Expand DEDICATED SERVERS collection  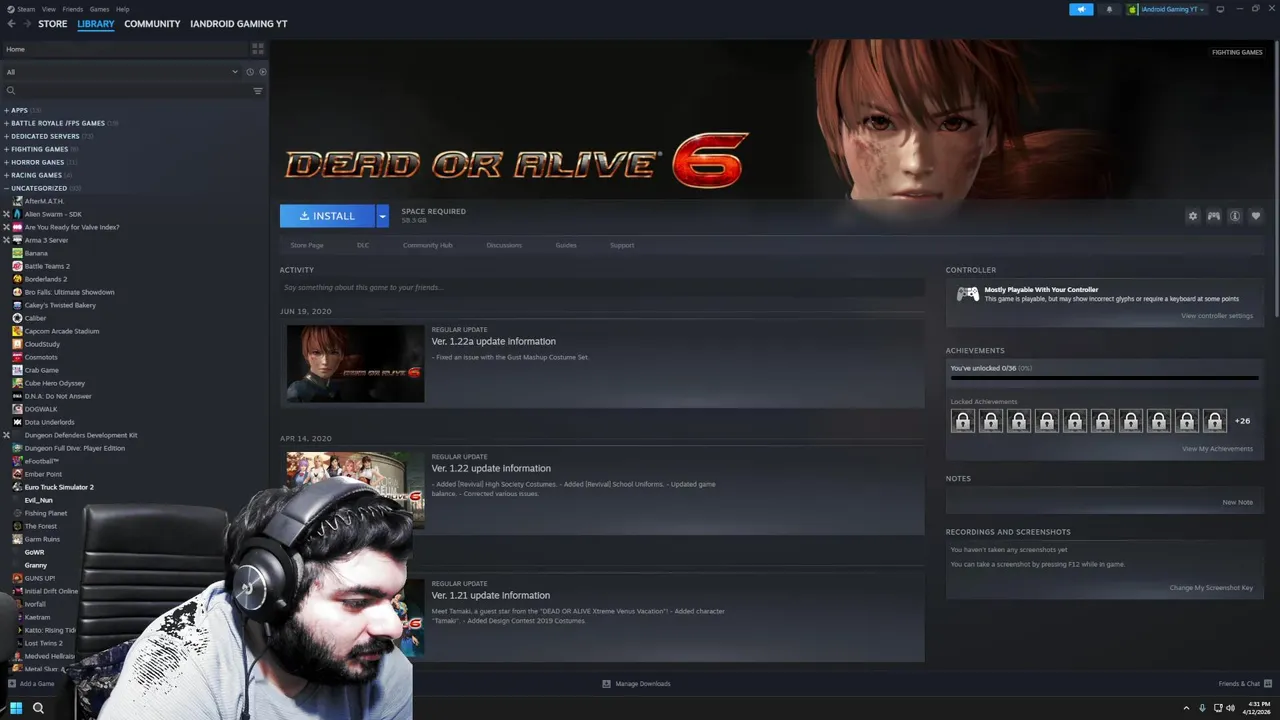click(6, 136)
